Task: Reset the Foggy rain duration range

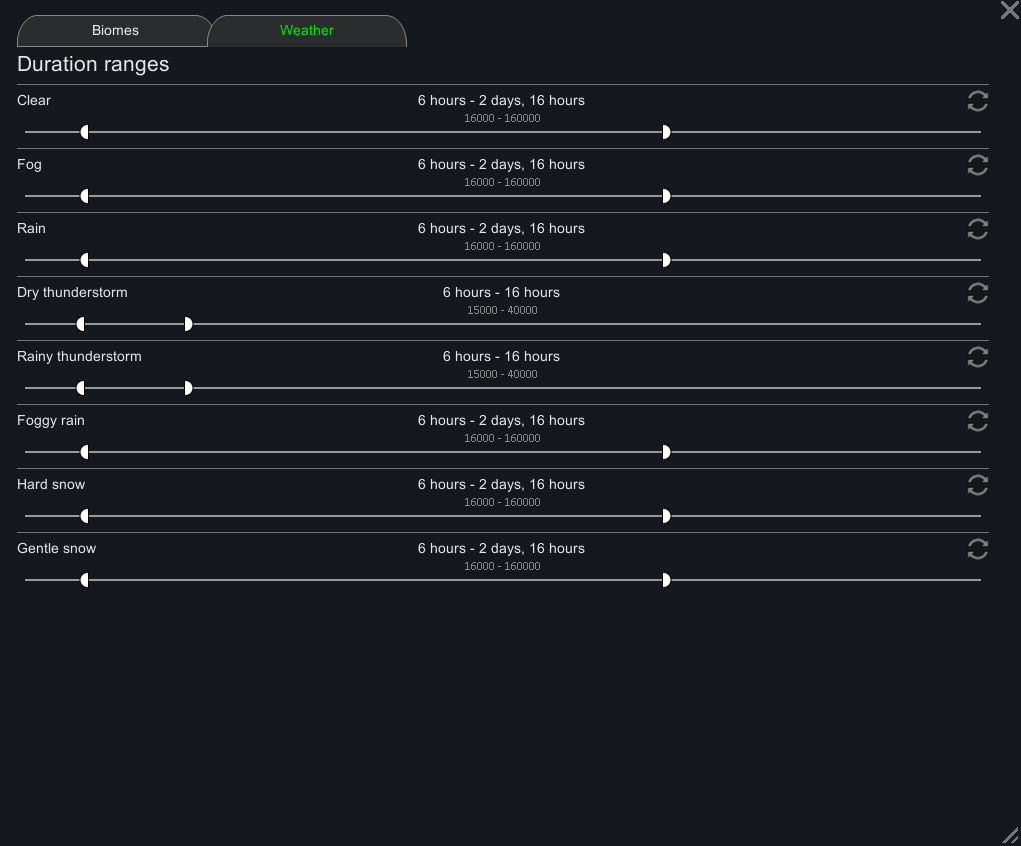Action: 977,421
